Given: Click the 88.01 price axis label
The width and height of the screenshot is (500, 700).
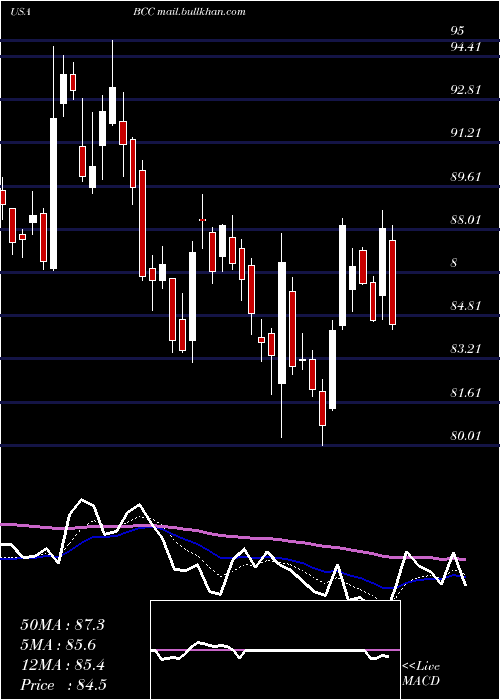Looking at the screenshot, I should pos(466,219).
